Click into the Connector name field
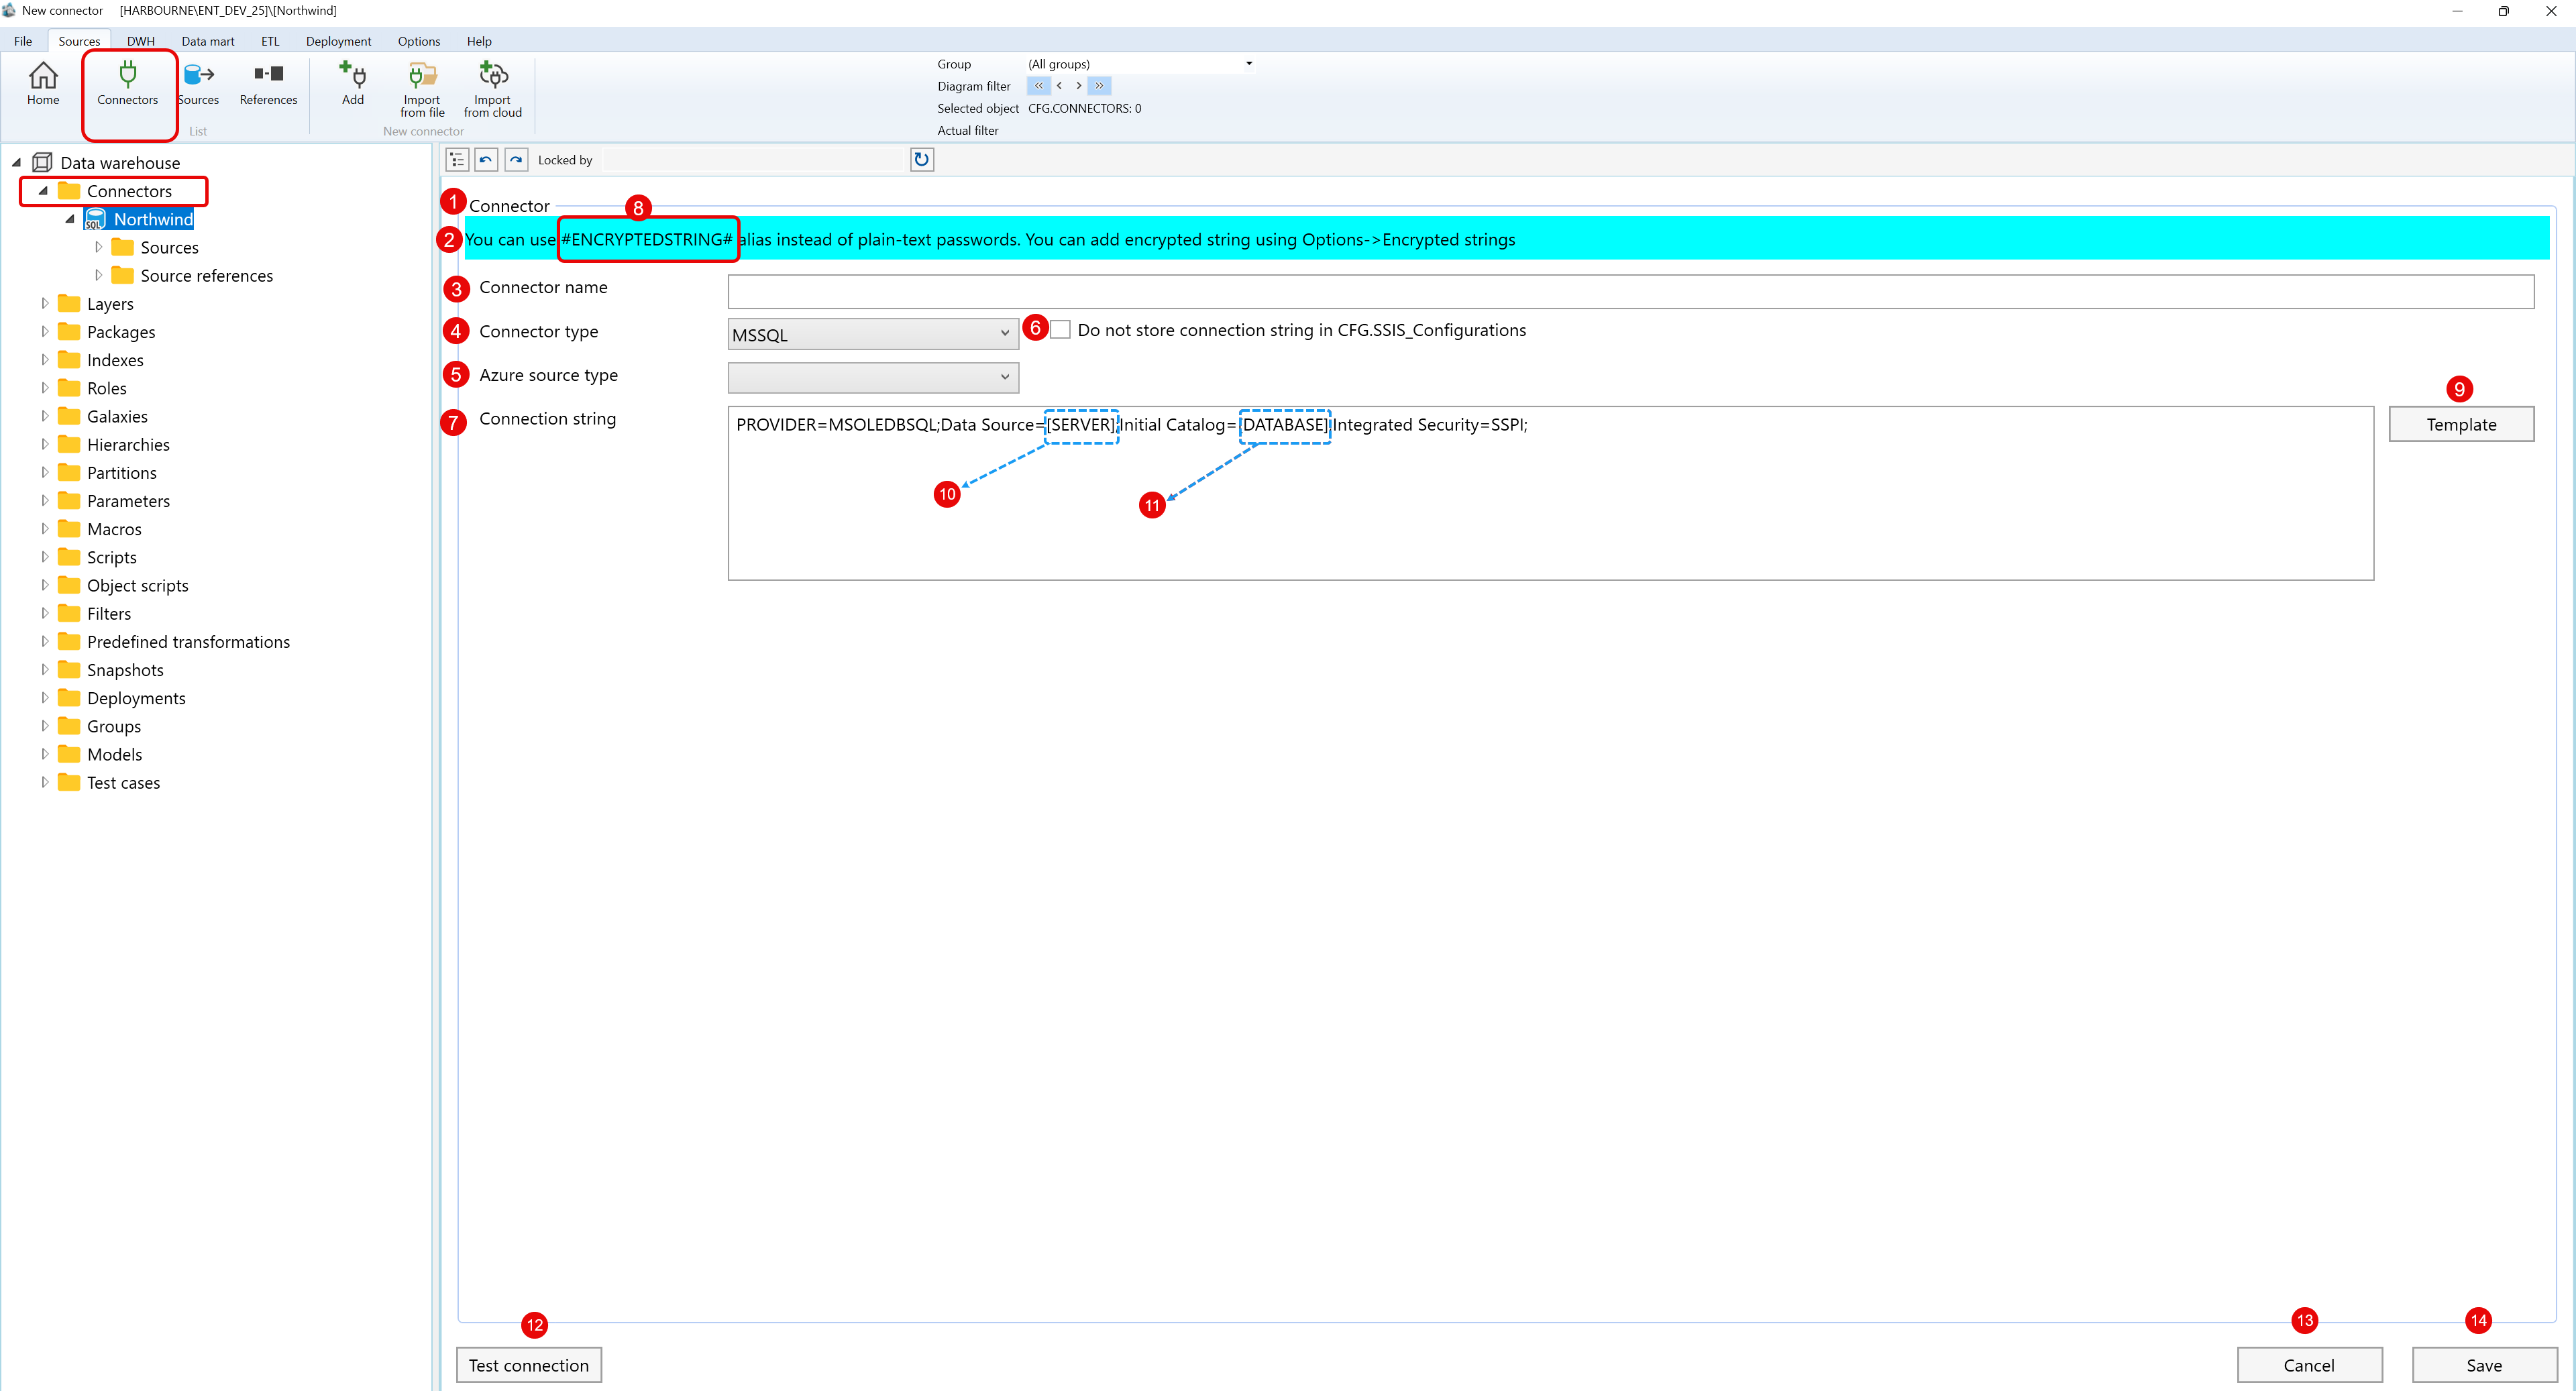2576x1391 pixels. click(1630, 291)
